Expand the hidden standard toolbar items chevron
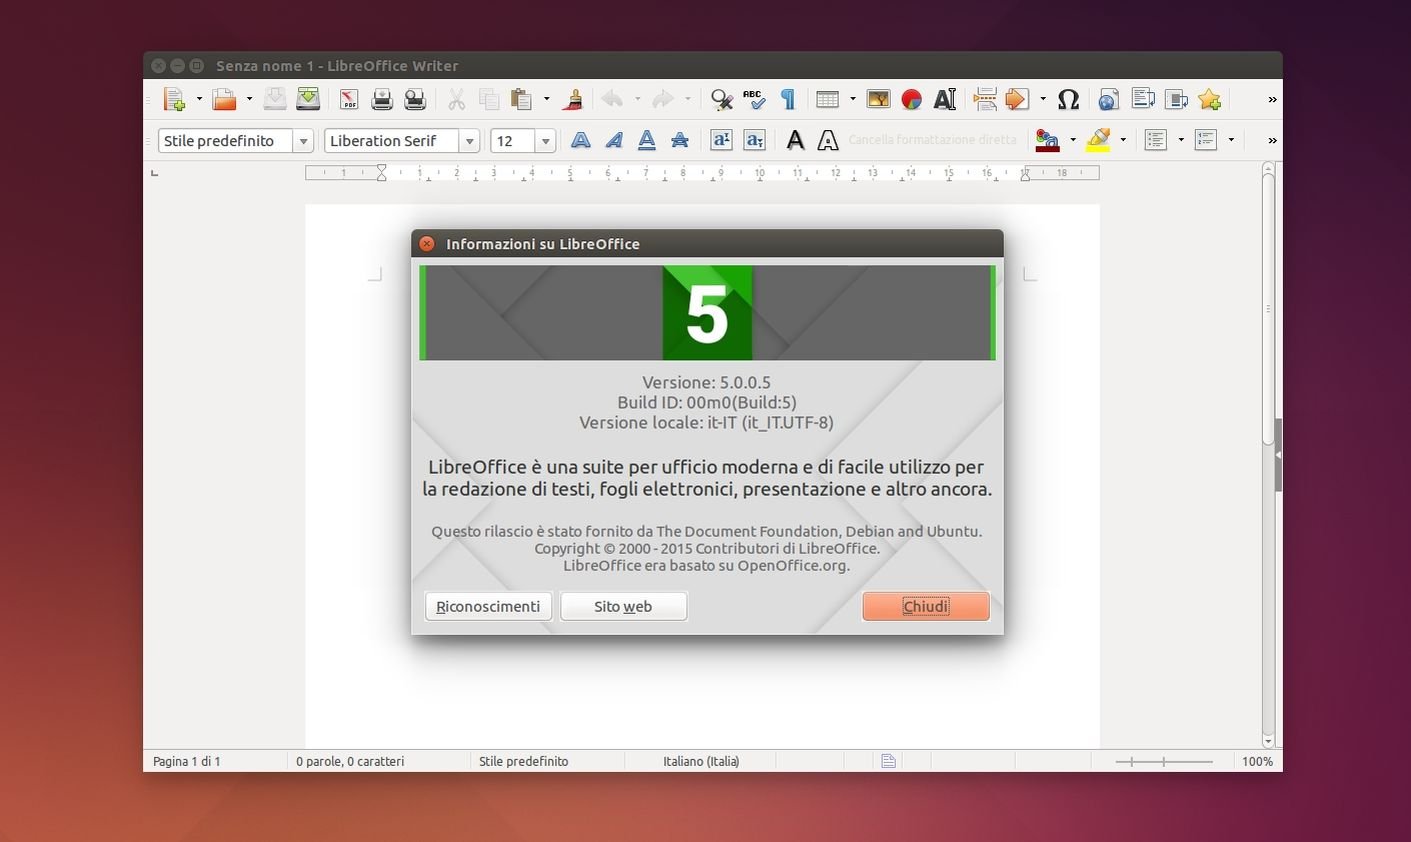The image size is (1411, 842). pos(1272,99)
